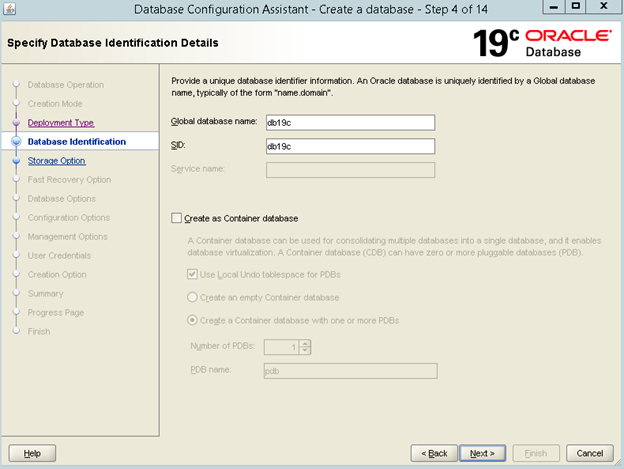Select Create an empty Container database option
Screen dimensions: 624x469
[192, 297]
